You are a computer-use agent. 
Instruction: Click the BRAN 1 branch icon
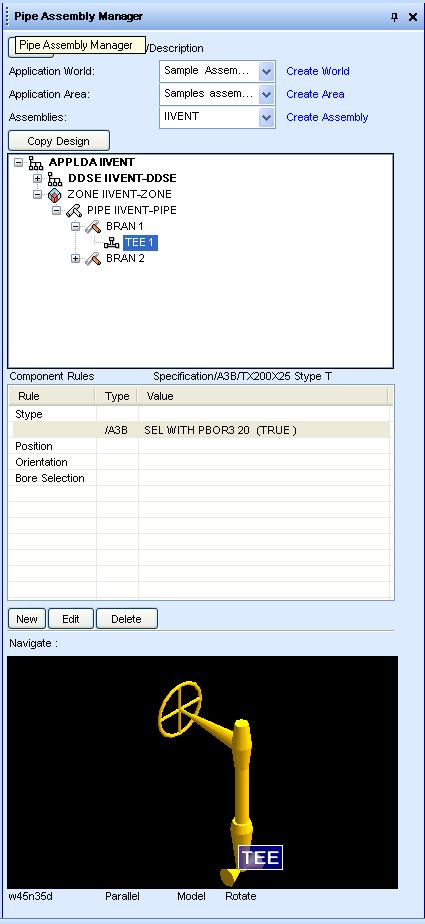(x=94, y=226)
